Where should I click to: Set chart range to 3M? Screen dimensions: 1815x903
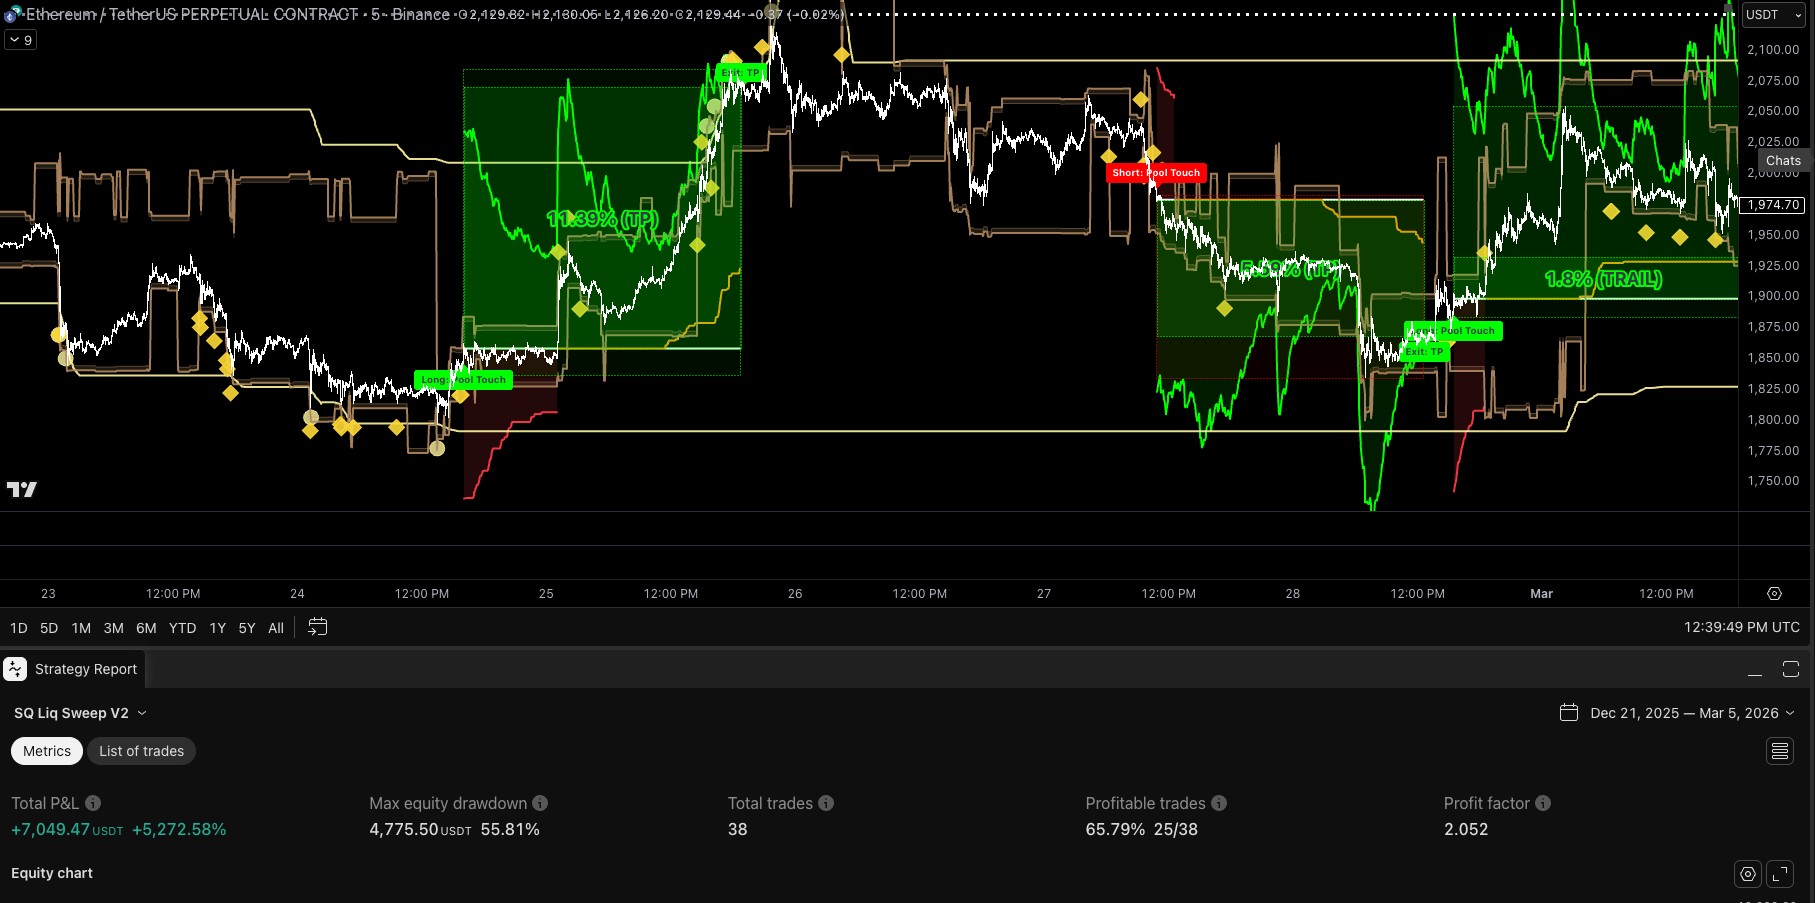(113, 628)
